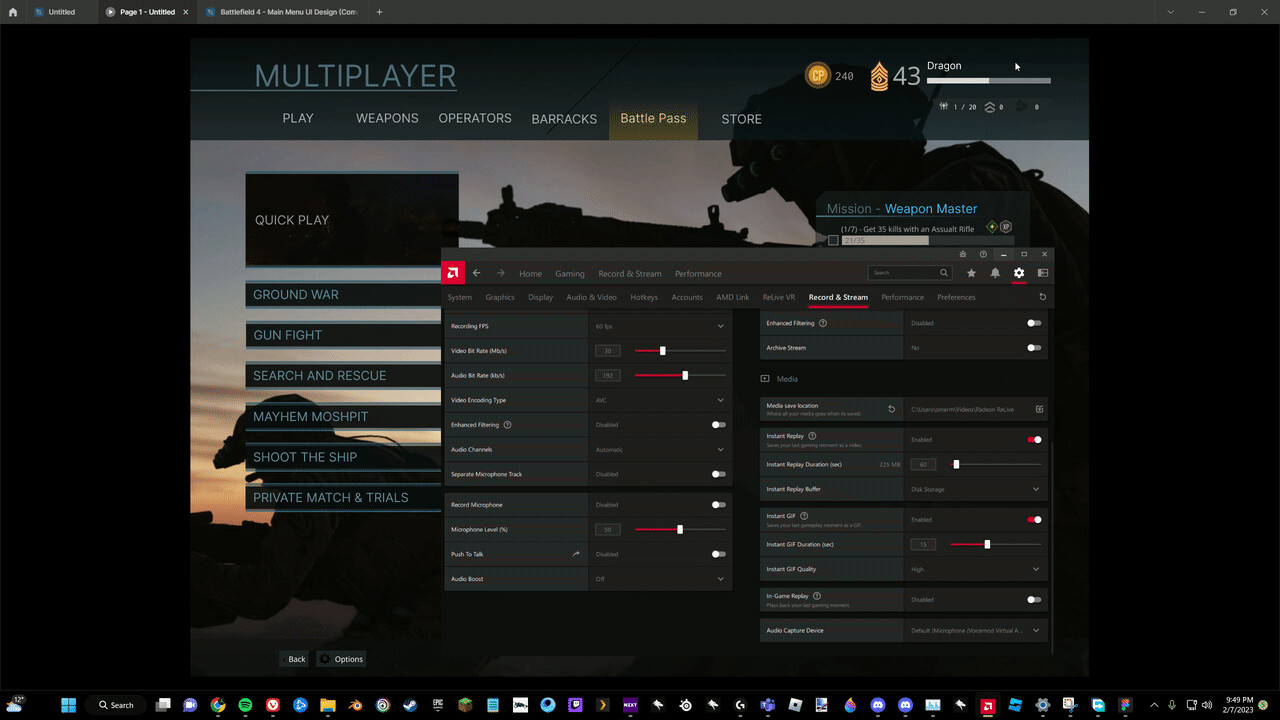Switch to the Graphics tab
1280x720 pixels.
click(x=500, y=297)
